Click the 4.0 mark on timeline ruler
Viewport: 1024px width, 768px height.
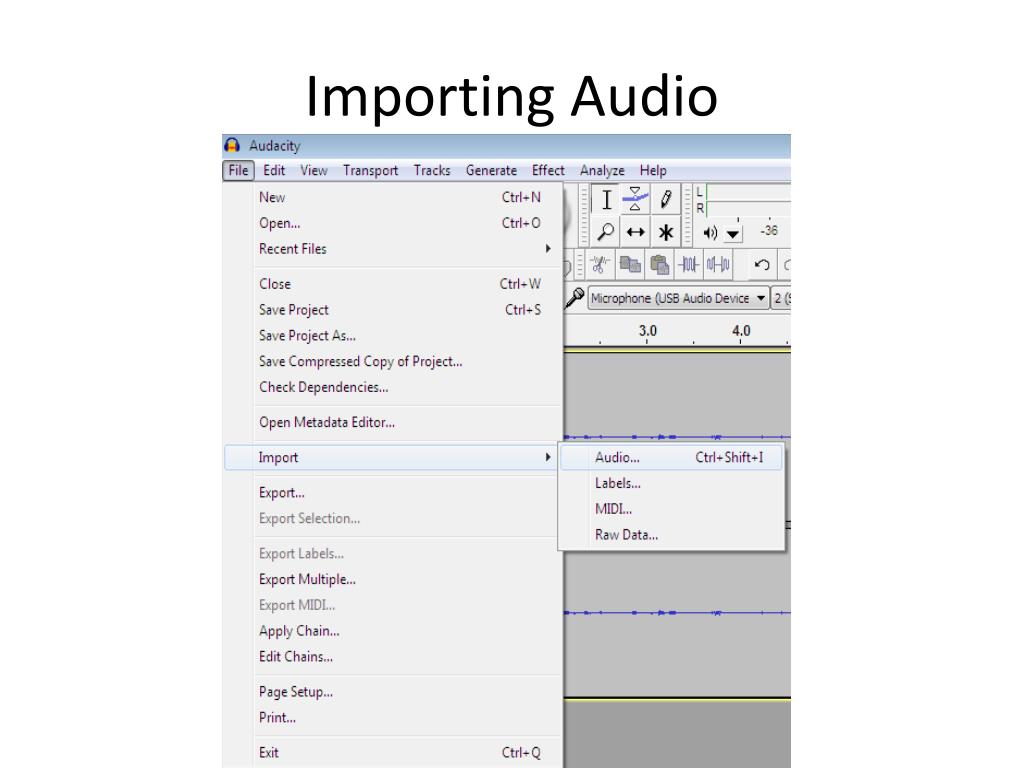point(741,331)
